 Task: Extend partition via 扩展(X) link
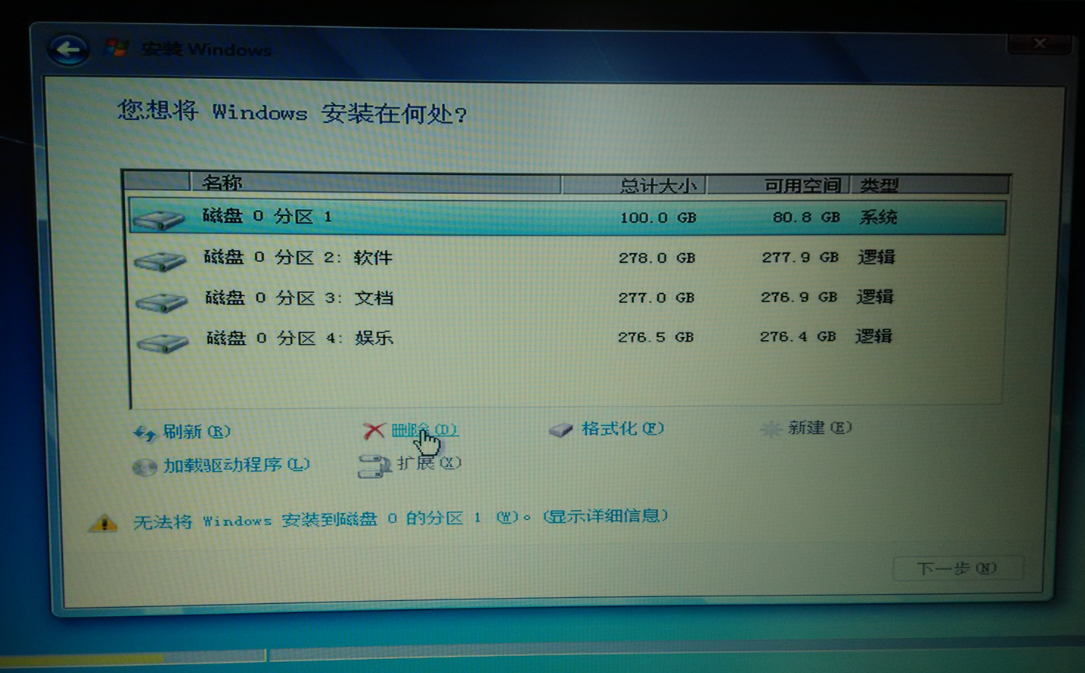[429, 463]
